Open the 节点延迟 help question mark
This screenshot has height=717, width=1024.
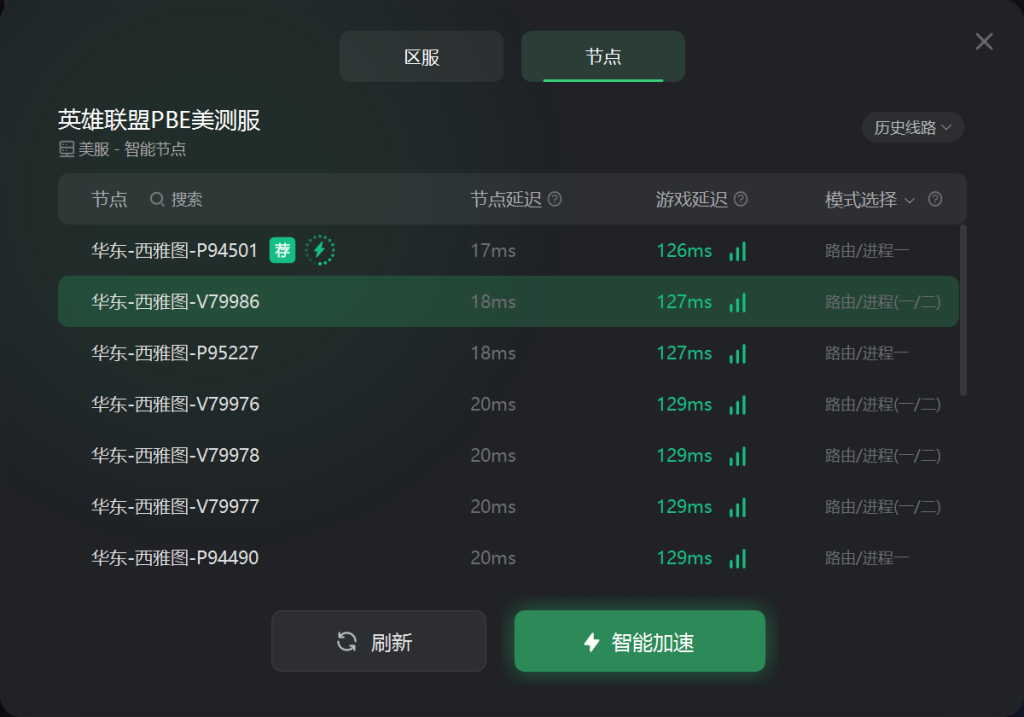[554, 199]
